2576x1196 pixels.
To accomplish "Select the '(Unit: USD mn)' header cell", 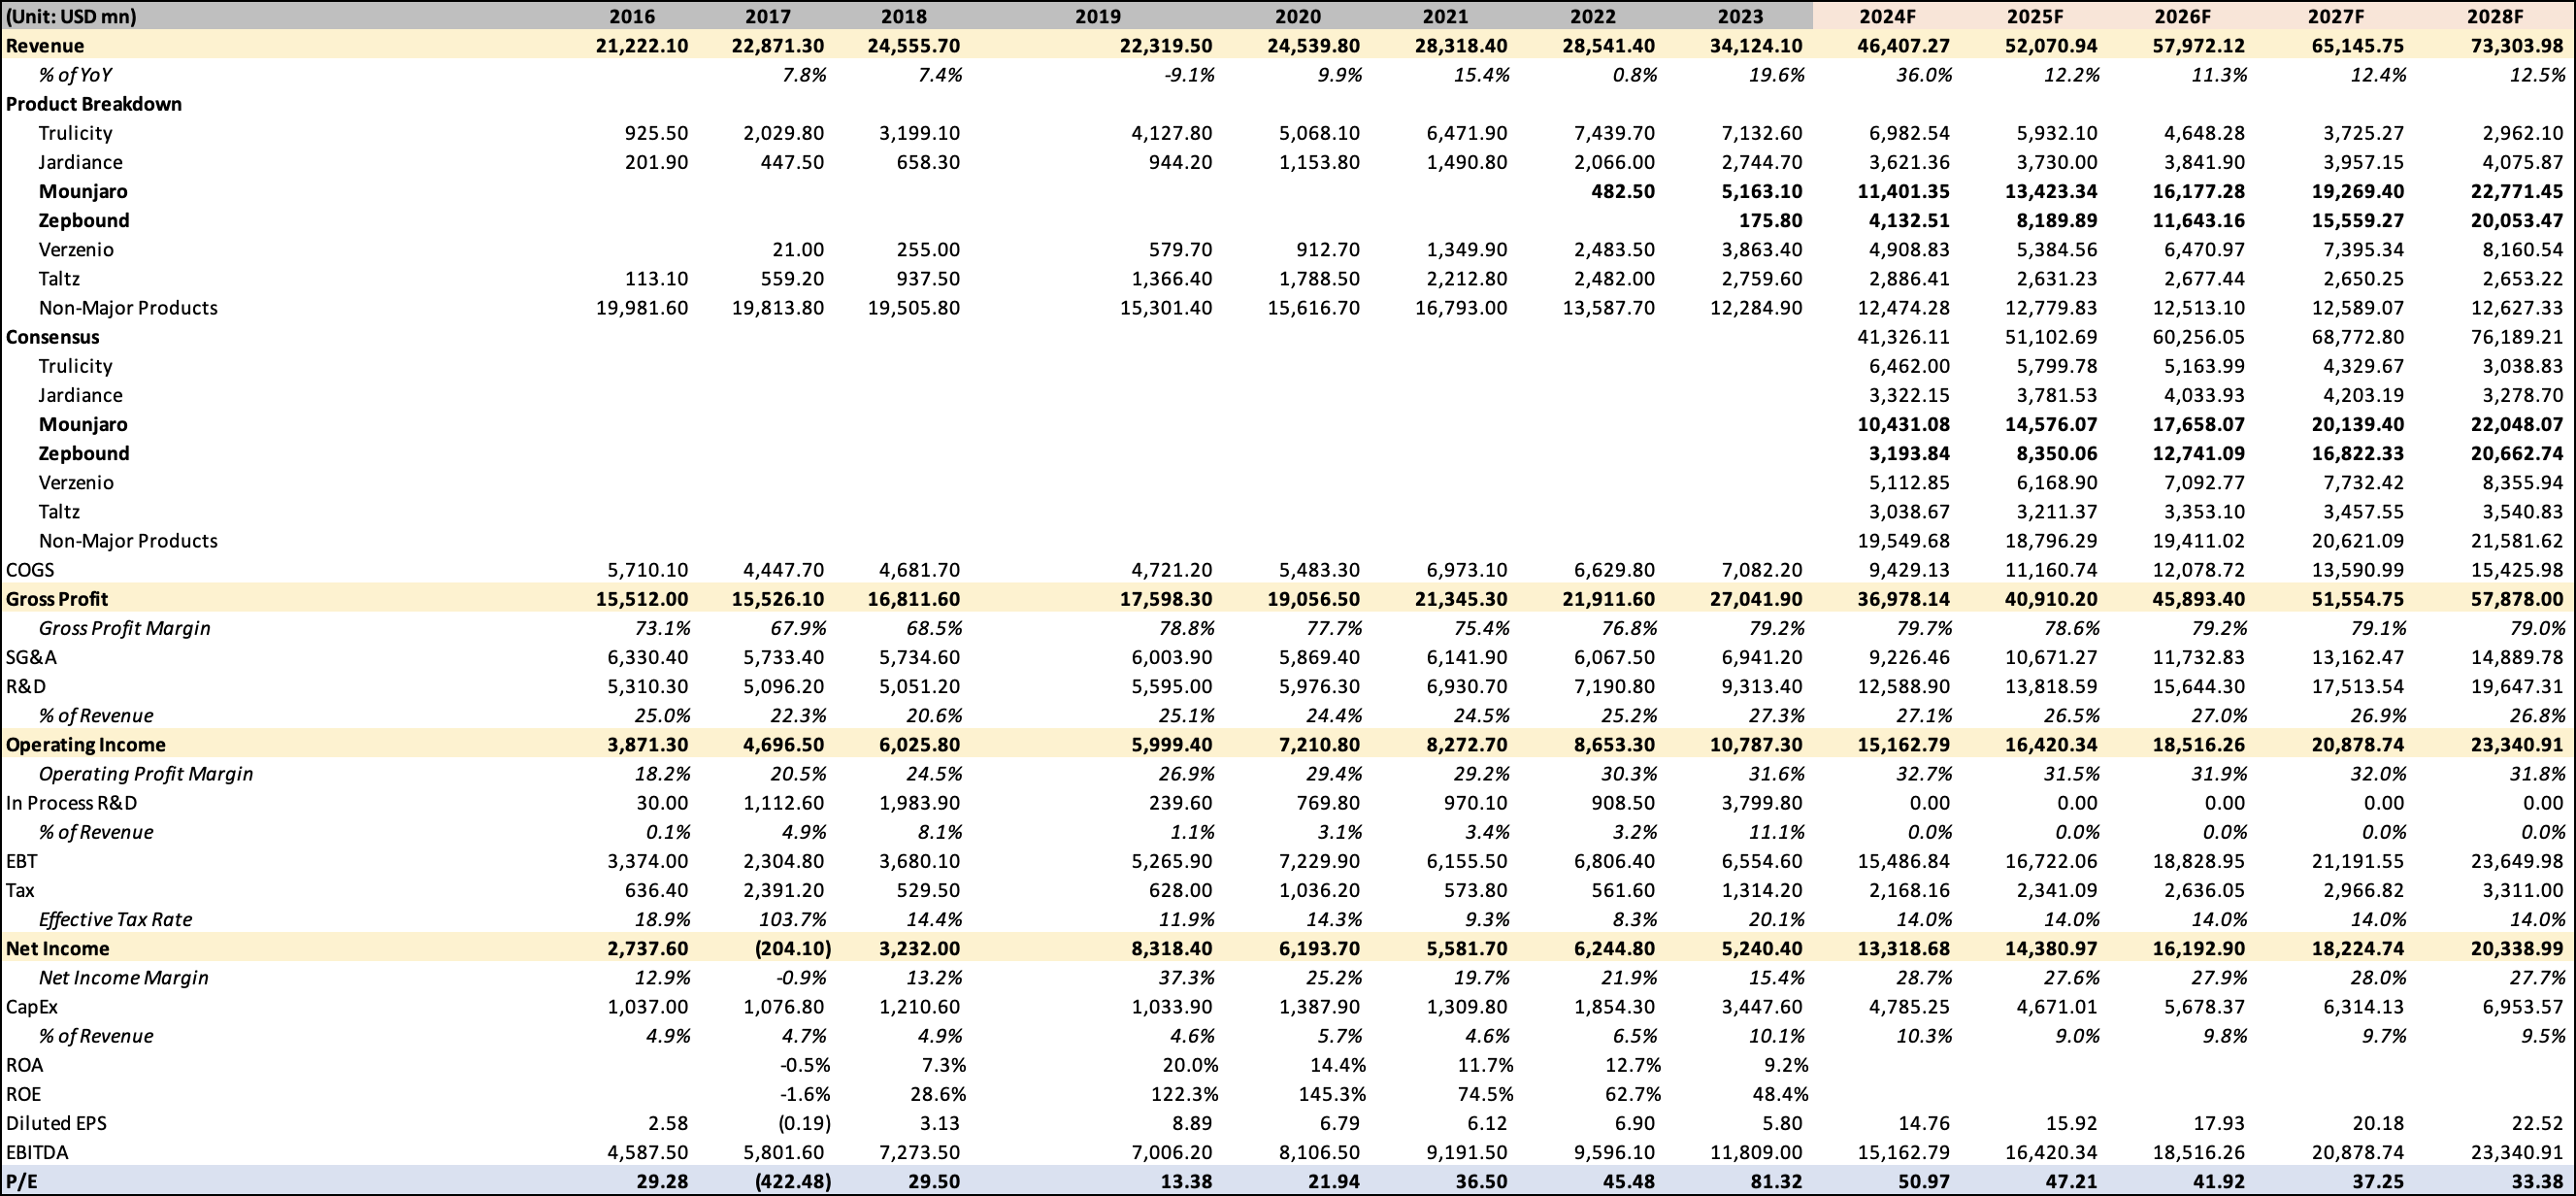I will [71, 16].
